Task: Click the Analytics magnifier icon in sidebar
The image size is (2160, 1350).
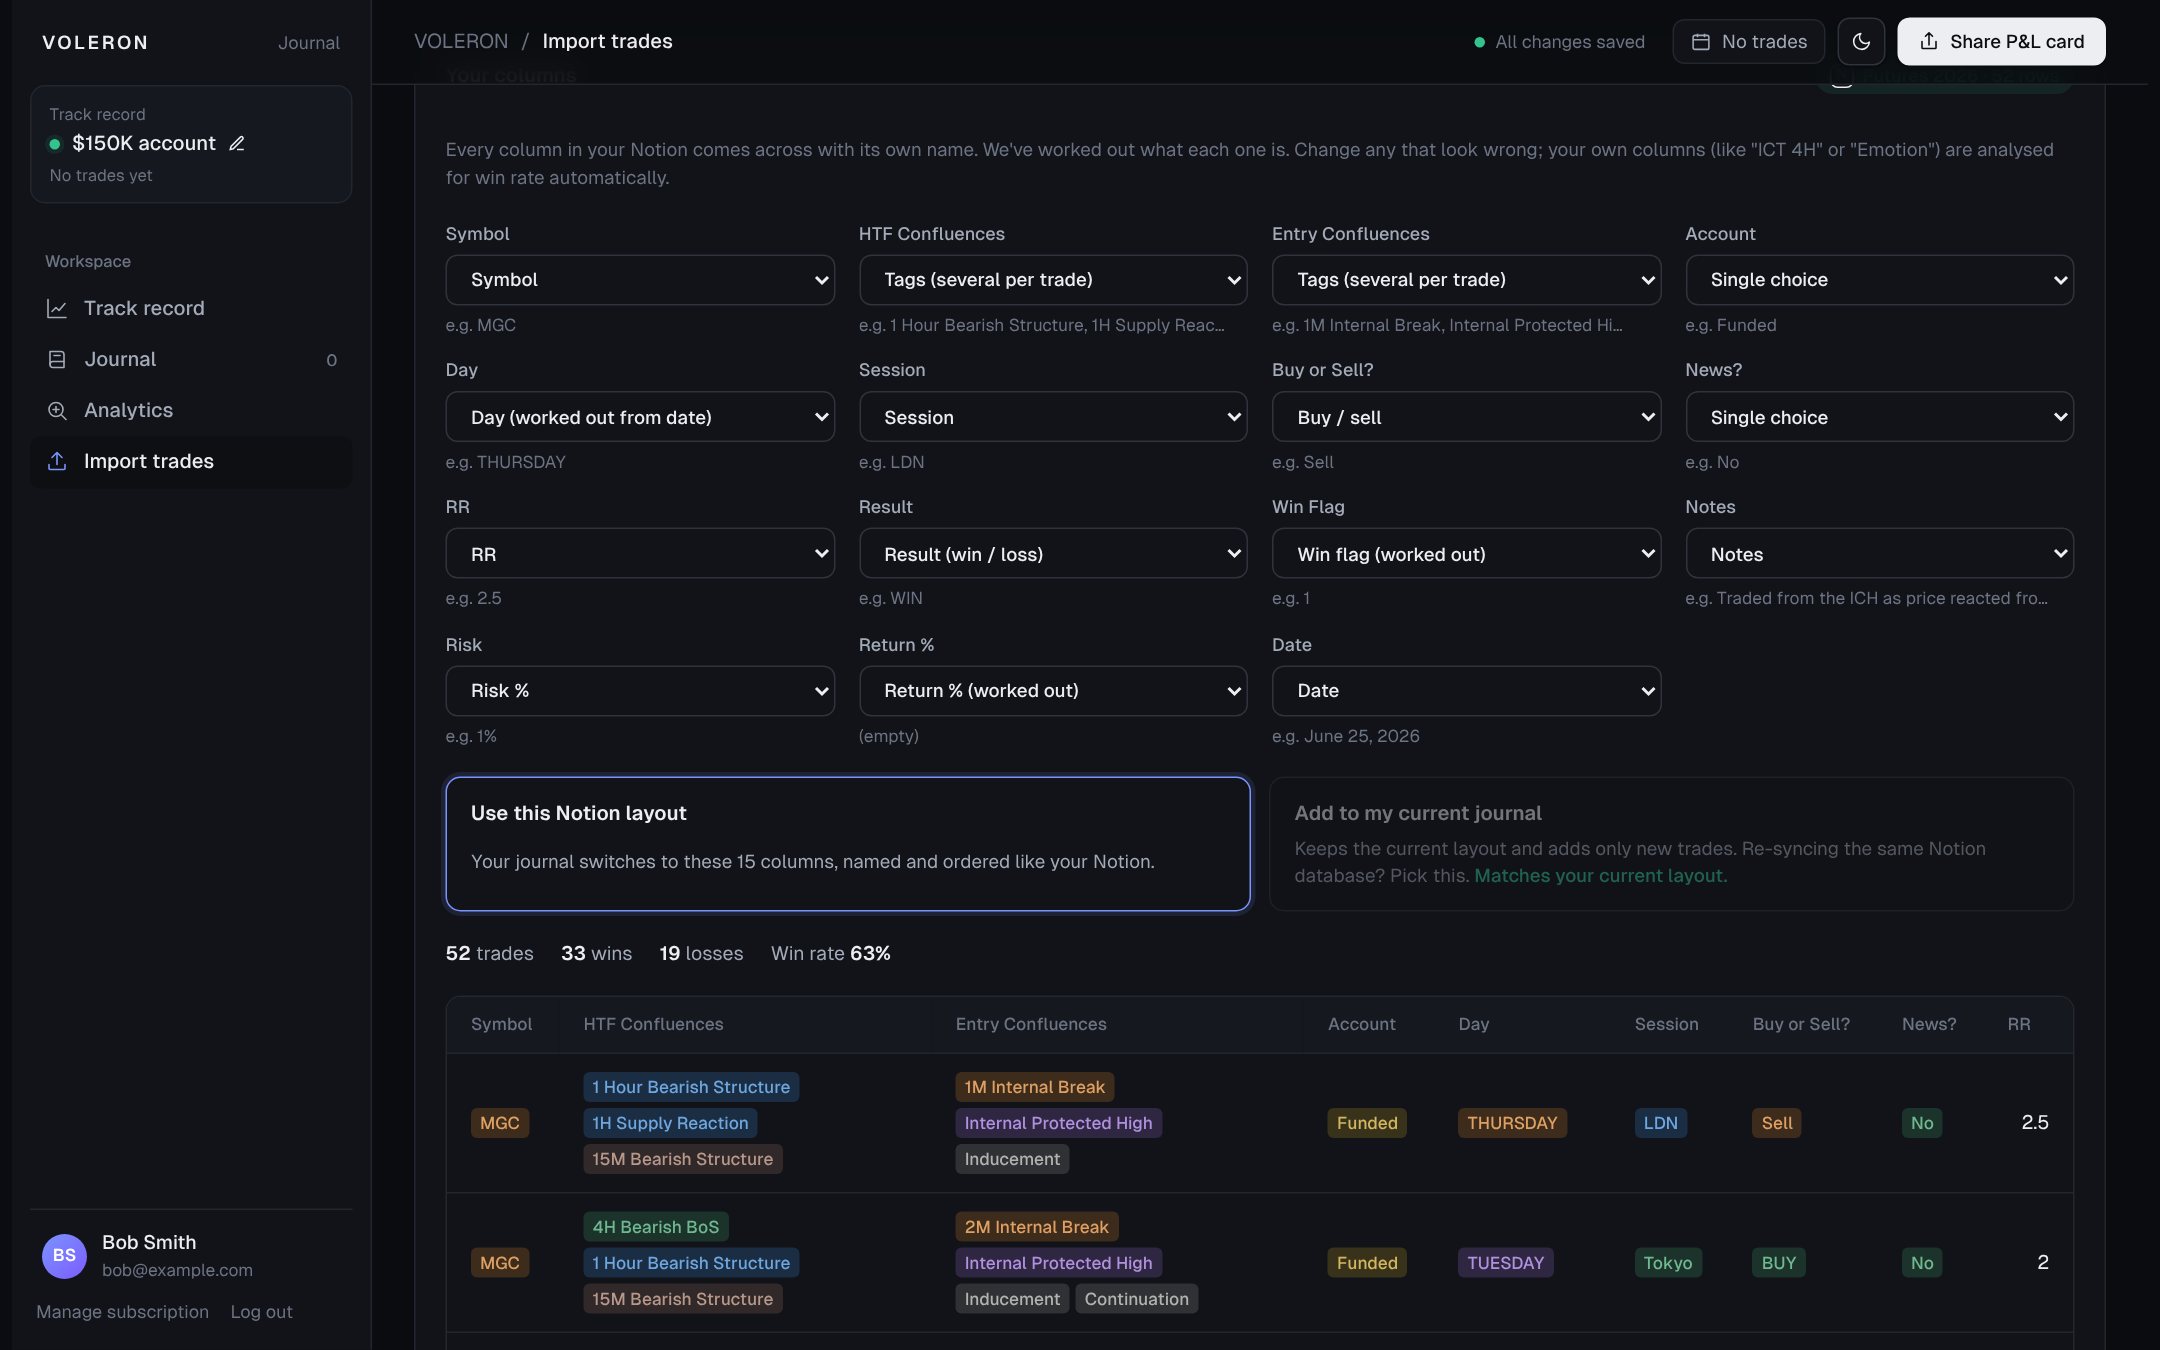Action: pos(57,411)
